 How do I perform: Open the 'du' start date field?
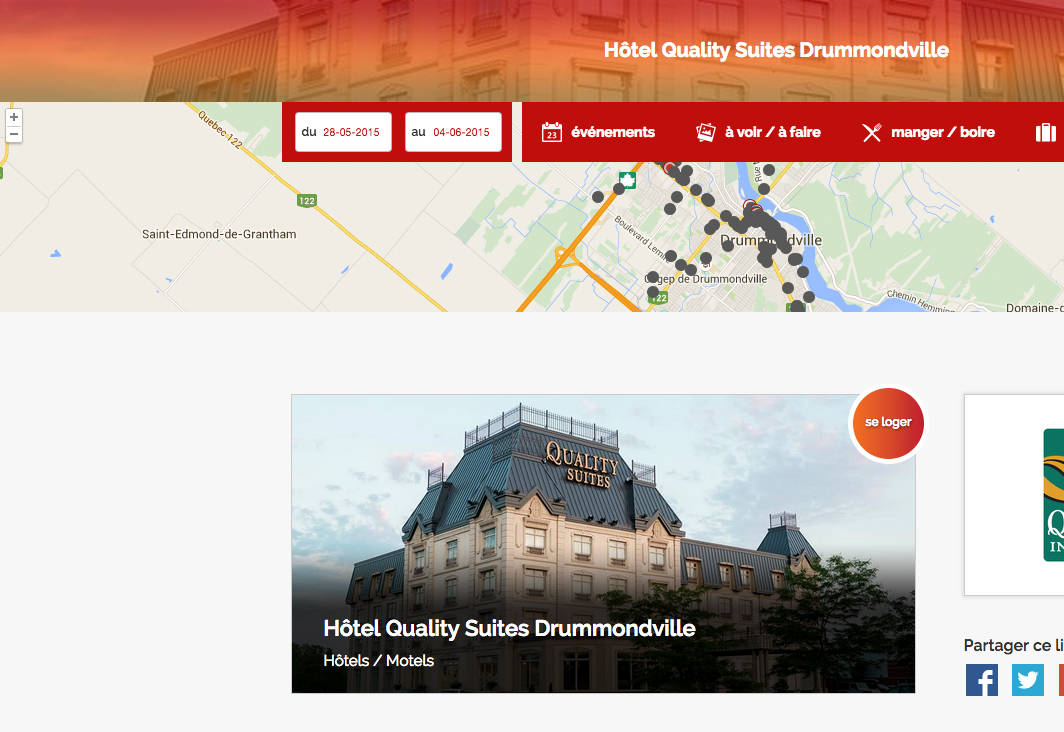click(x=343, y=132)
